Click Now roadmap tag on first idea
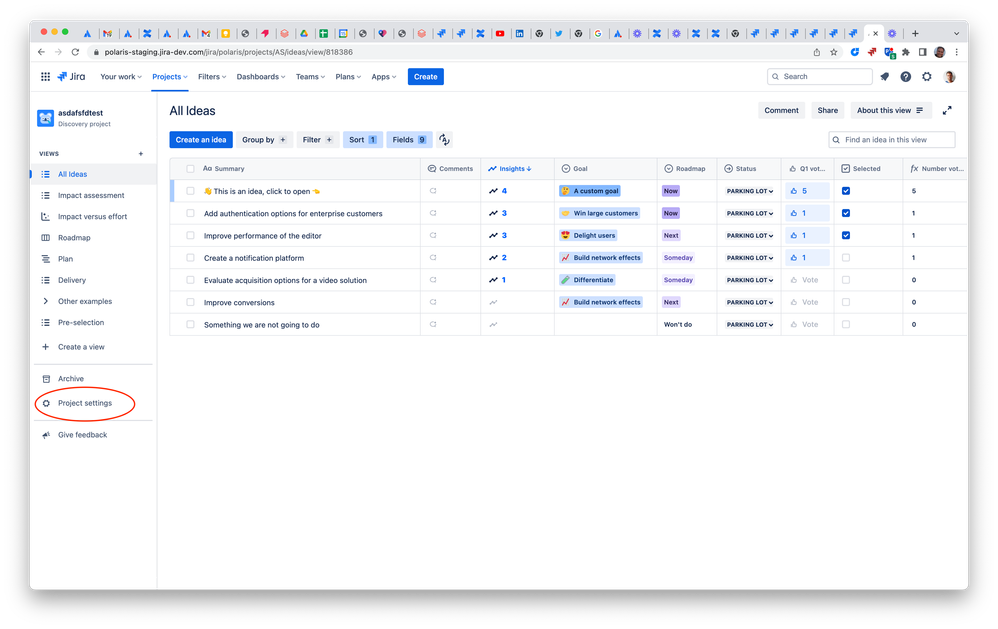The image size is (998, 629). [671, 191]
